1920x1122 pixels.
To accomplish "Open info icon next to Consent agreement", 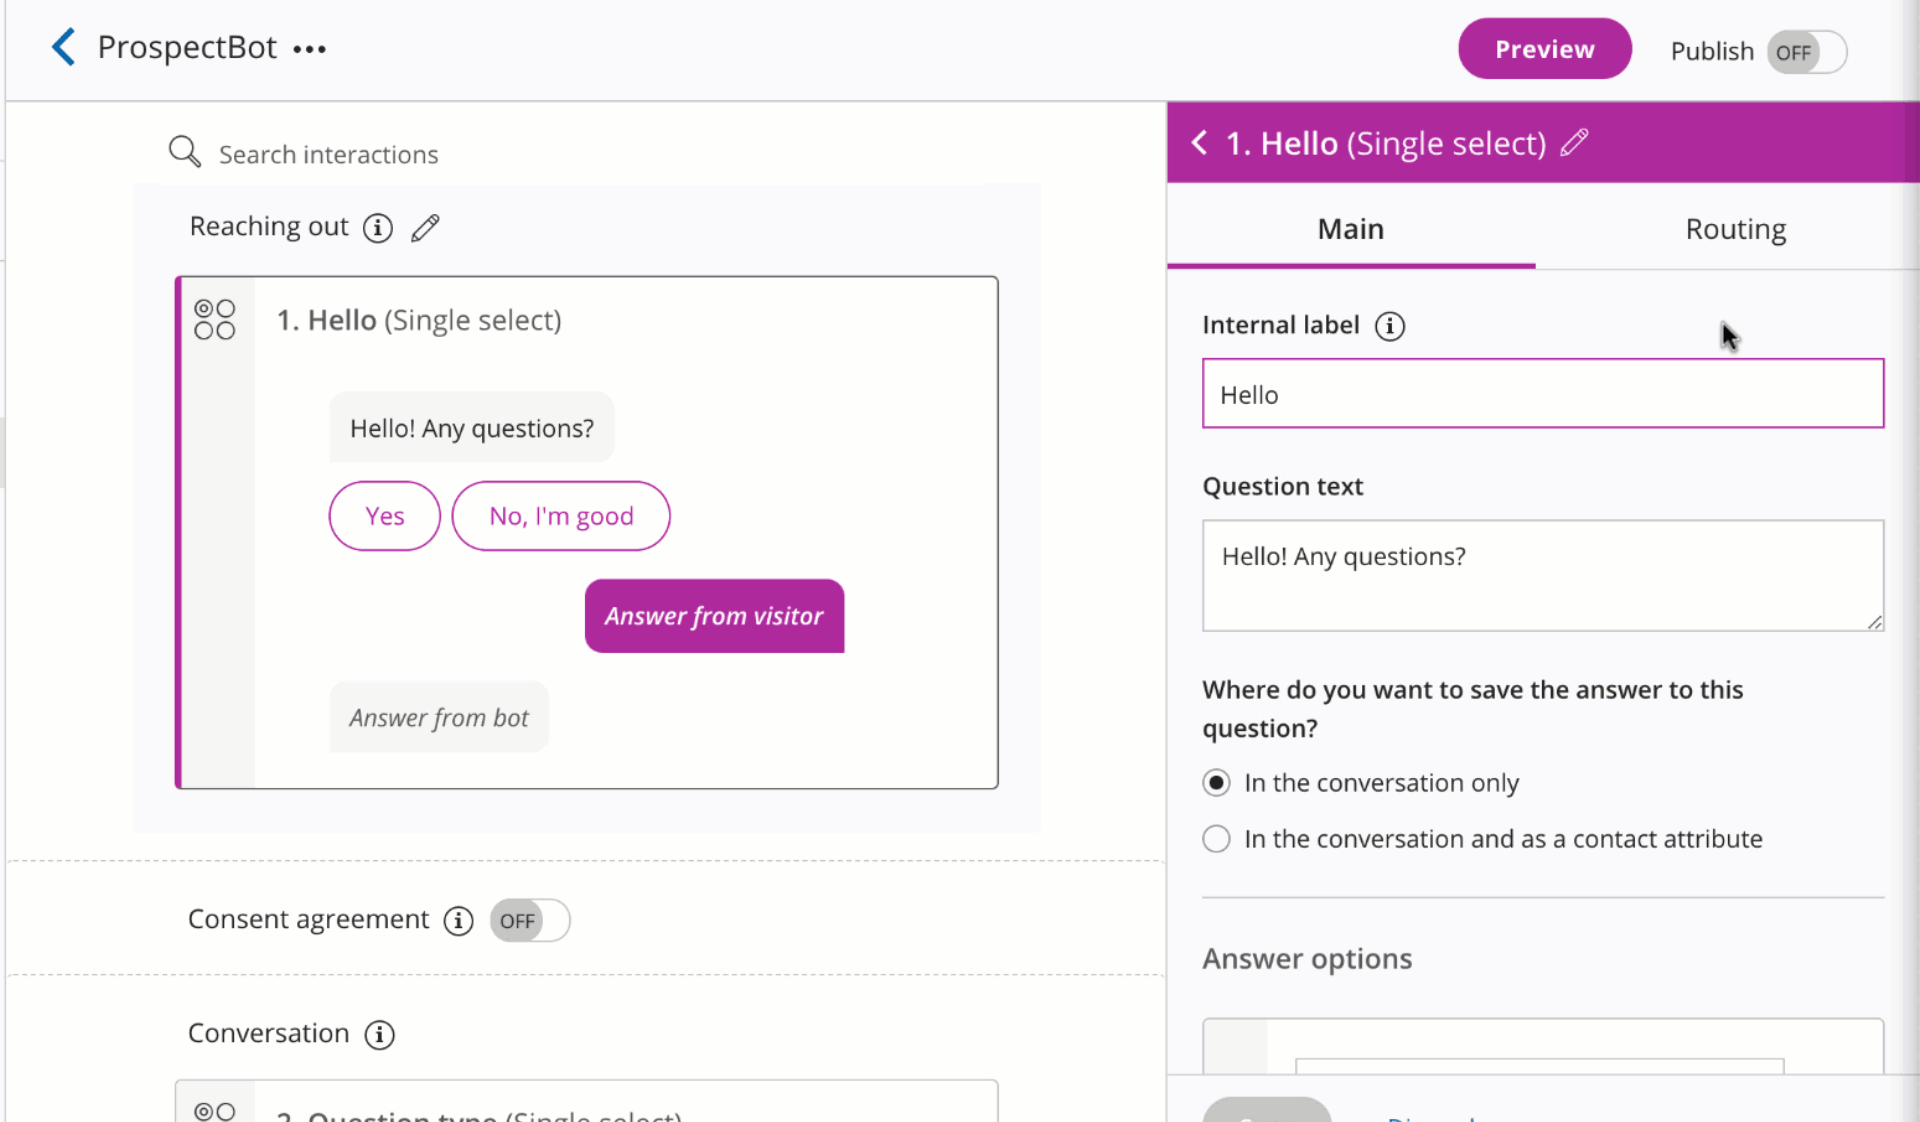I will [x=458, y=920].
